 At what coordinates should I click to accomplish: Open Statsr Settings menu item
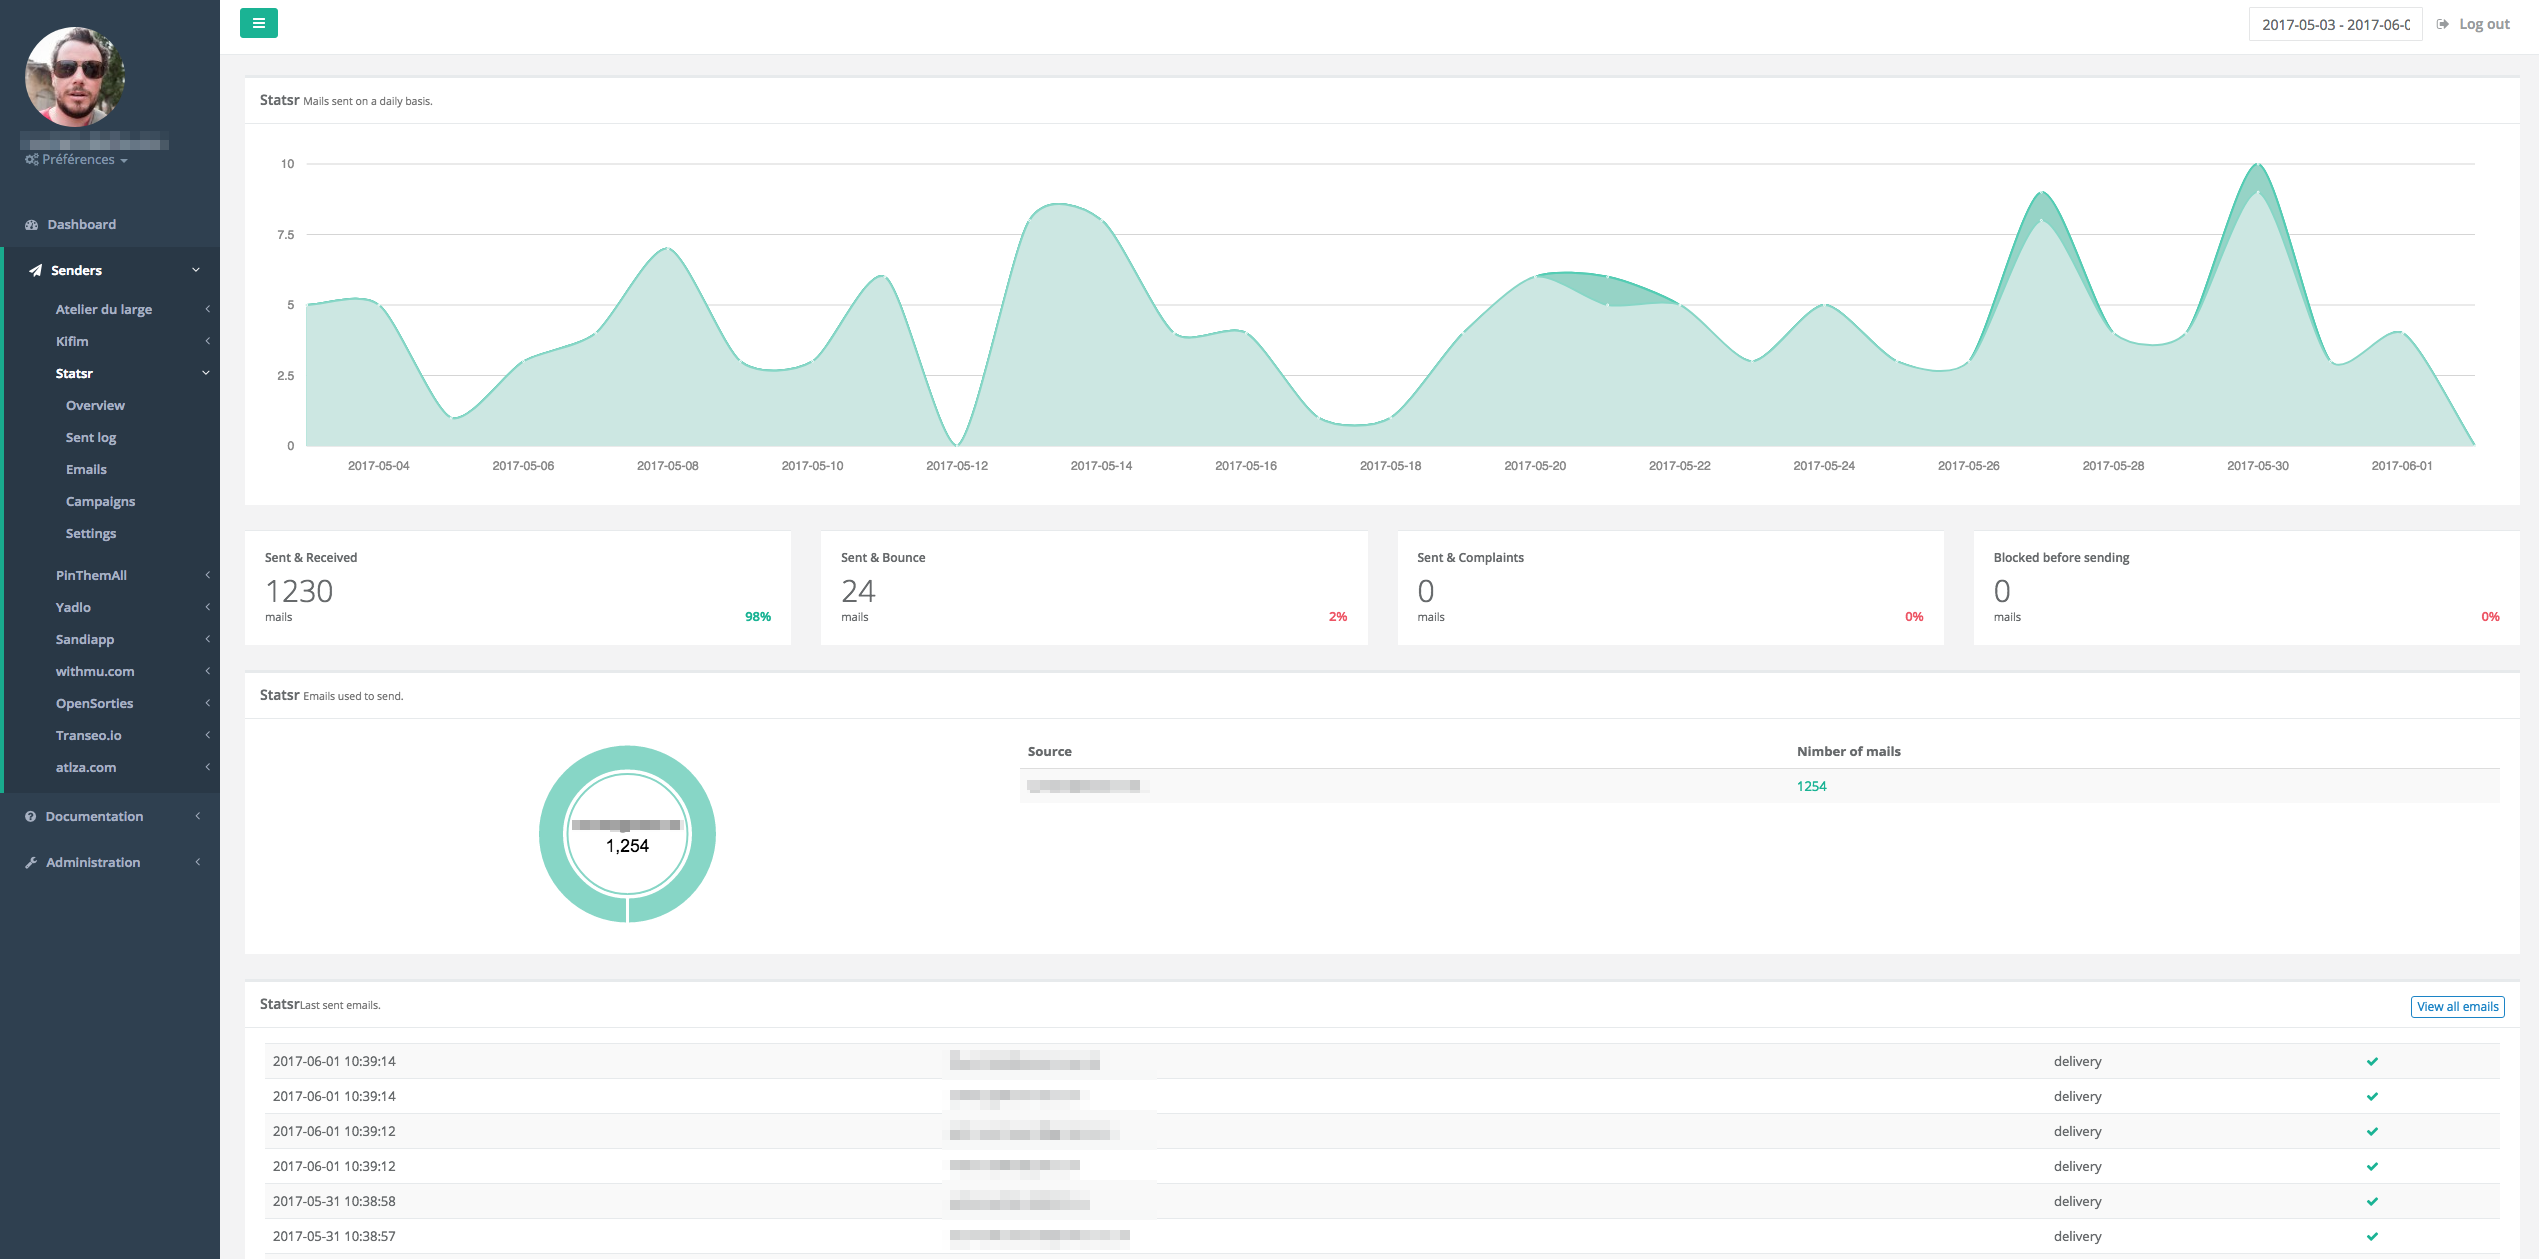click(91, 534)
